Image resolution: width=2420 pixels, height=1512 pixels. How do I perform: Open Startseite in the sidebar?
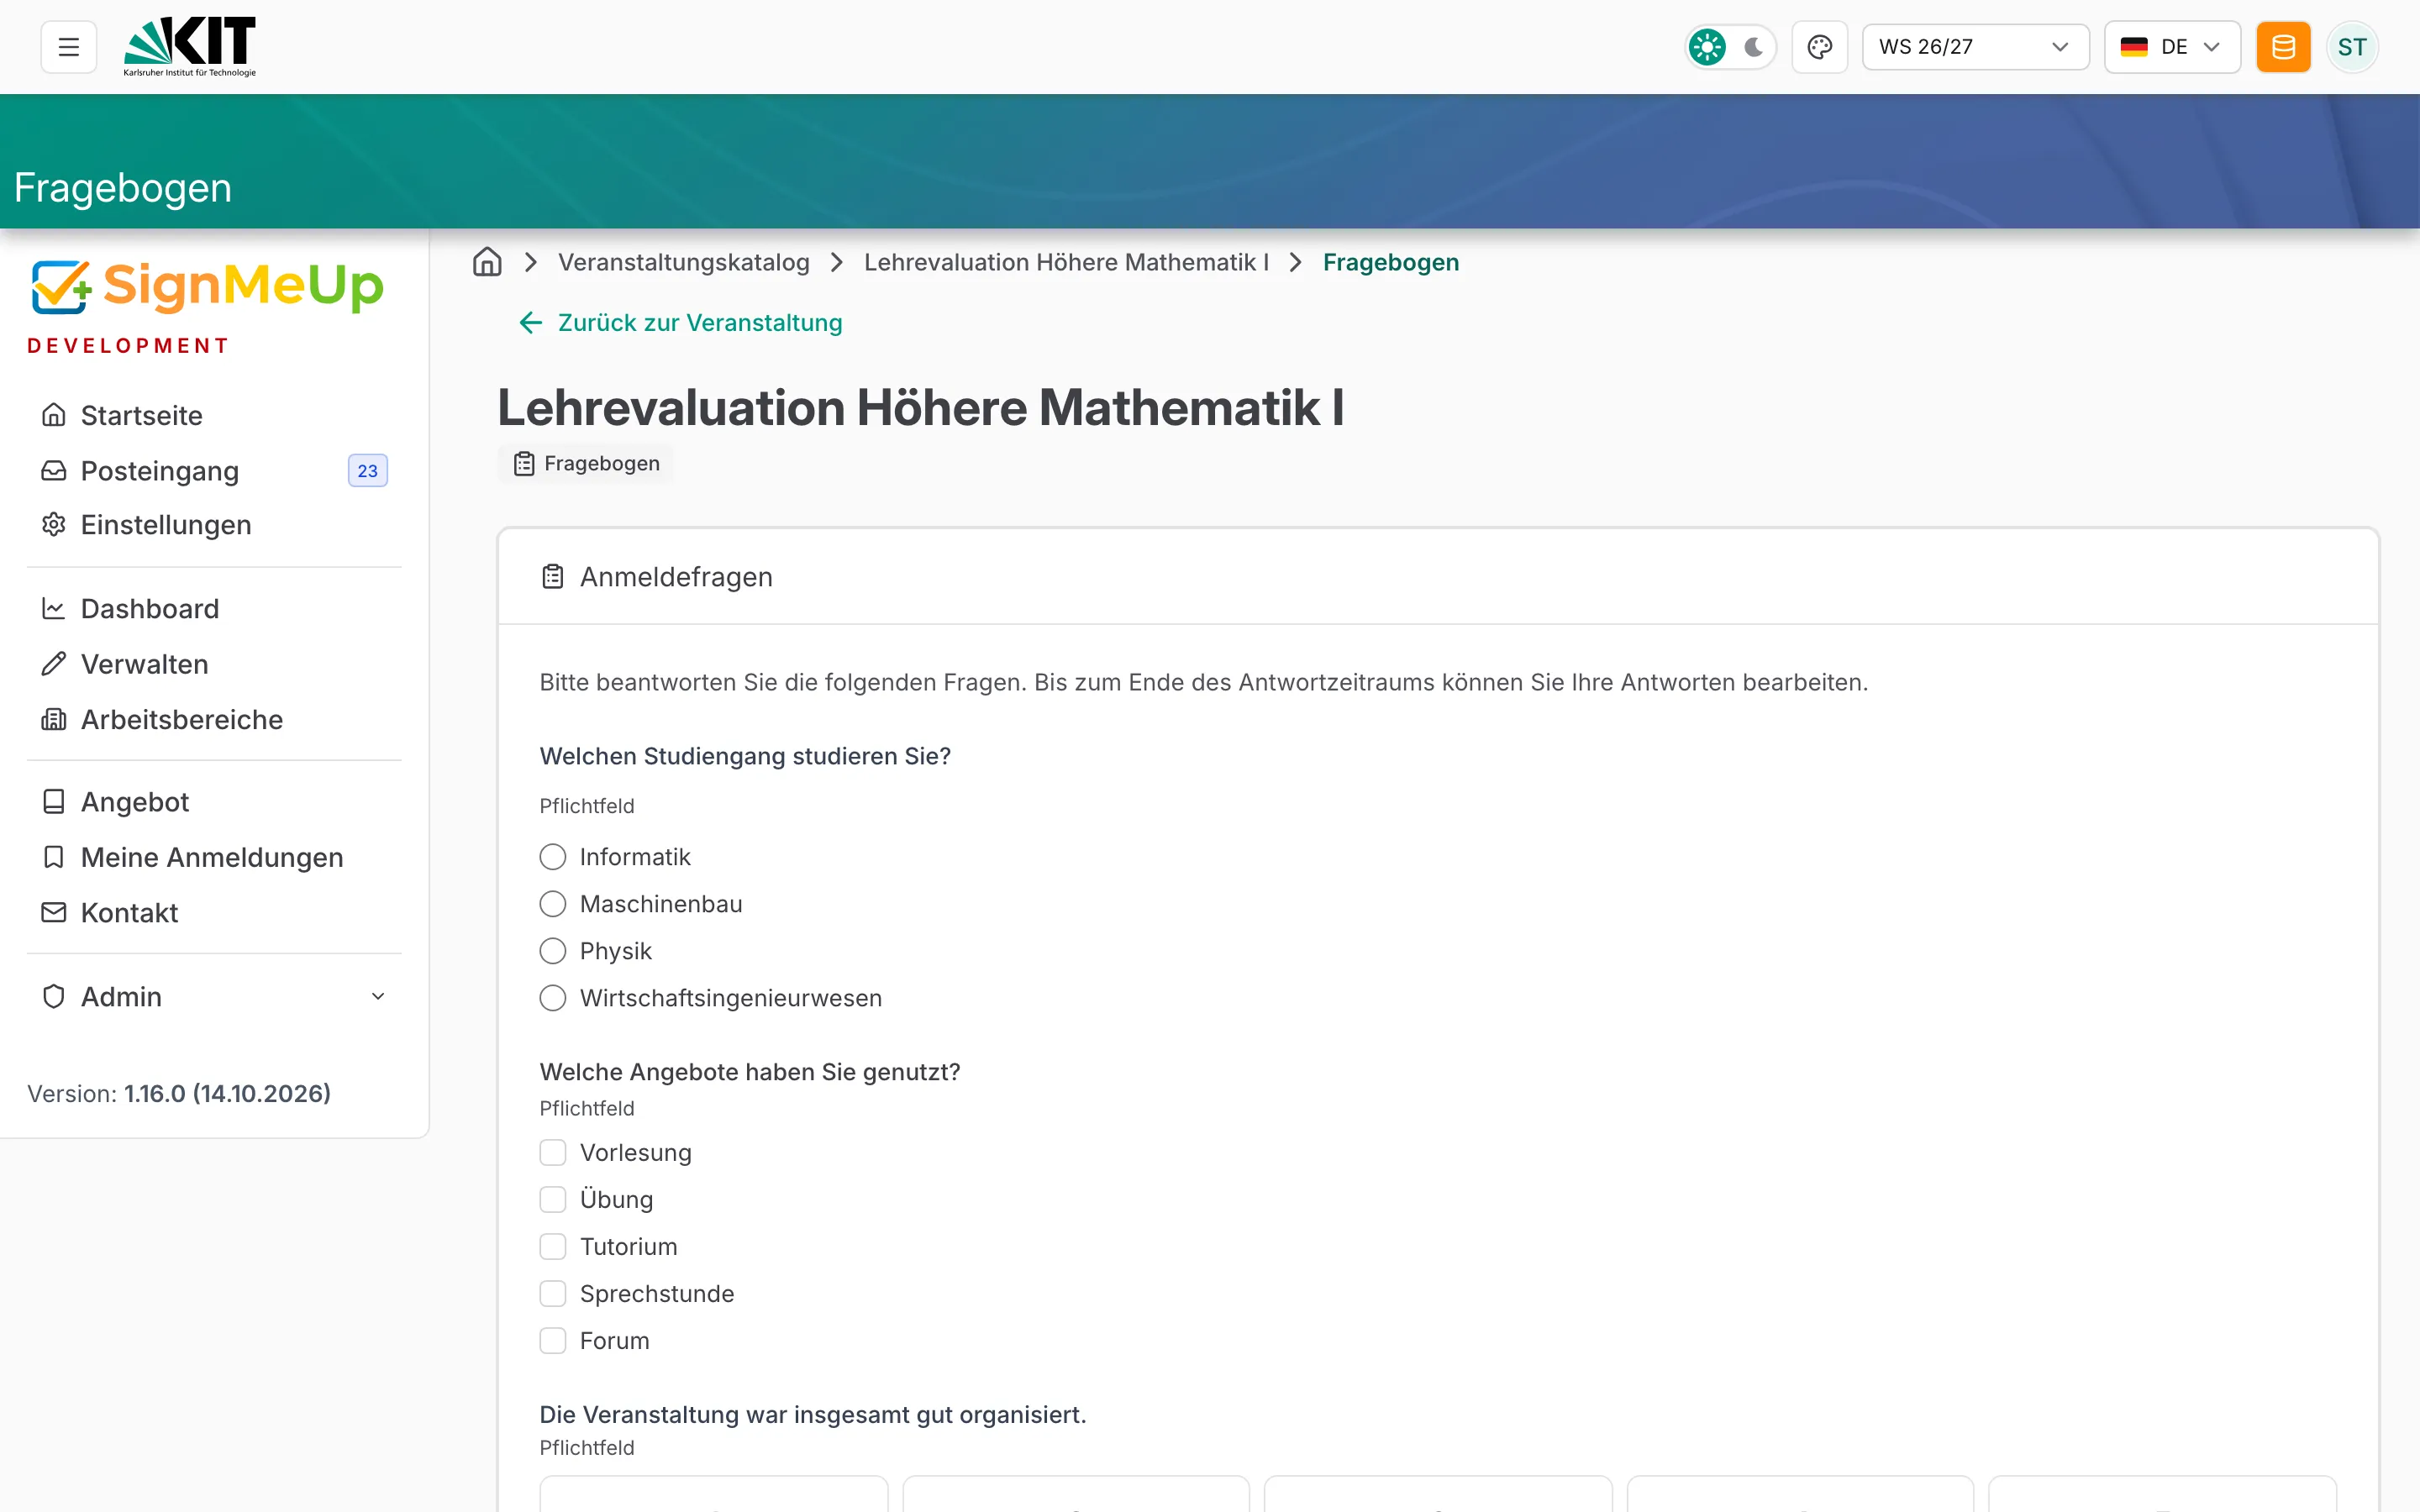[214, 415]
